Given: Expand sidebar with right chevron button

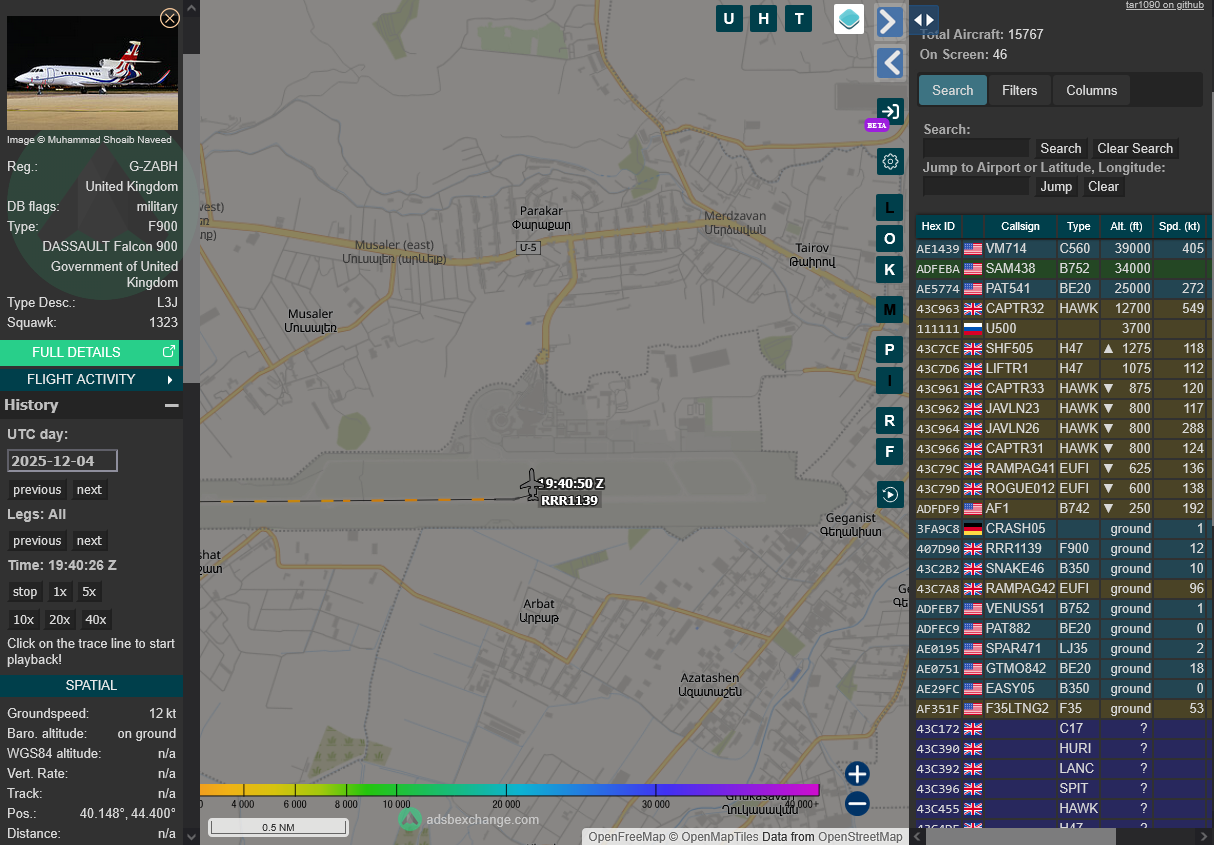Looking at the screenshot, I should (x=890, y=21).
